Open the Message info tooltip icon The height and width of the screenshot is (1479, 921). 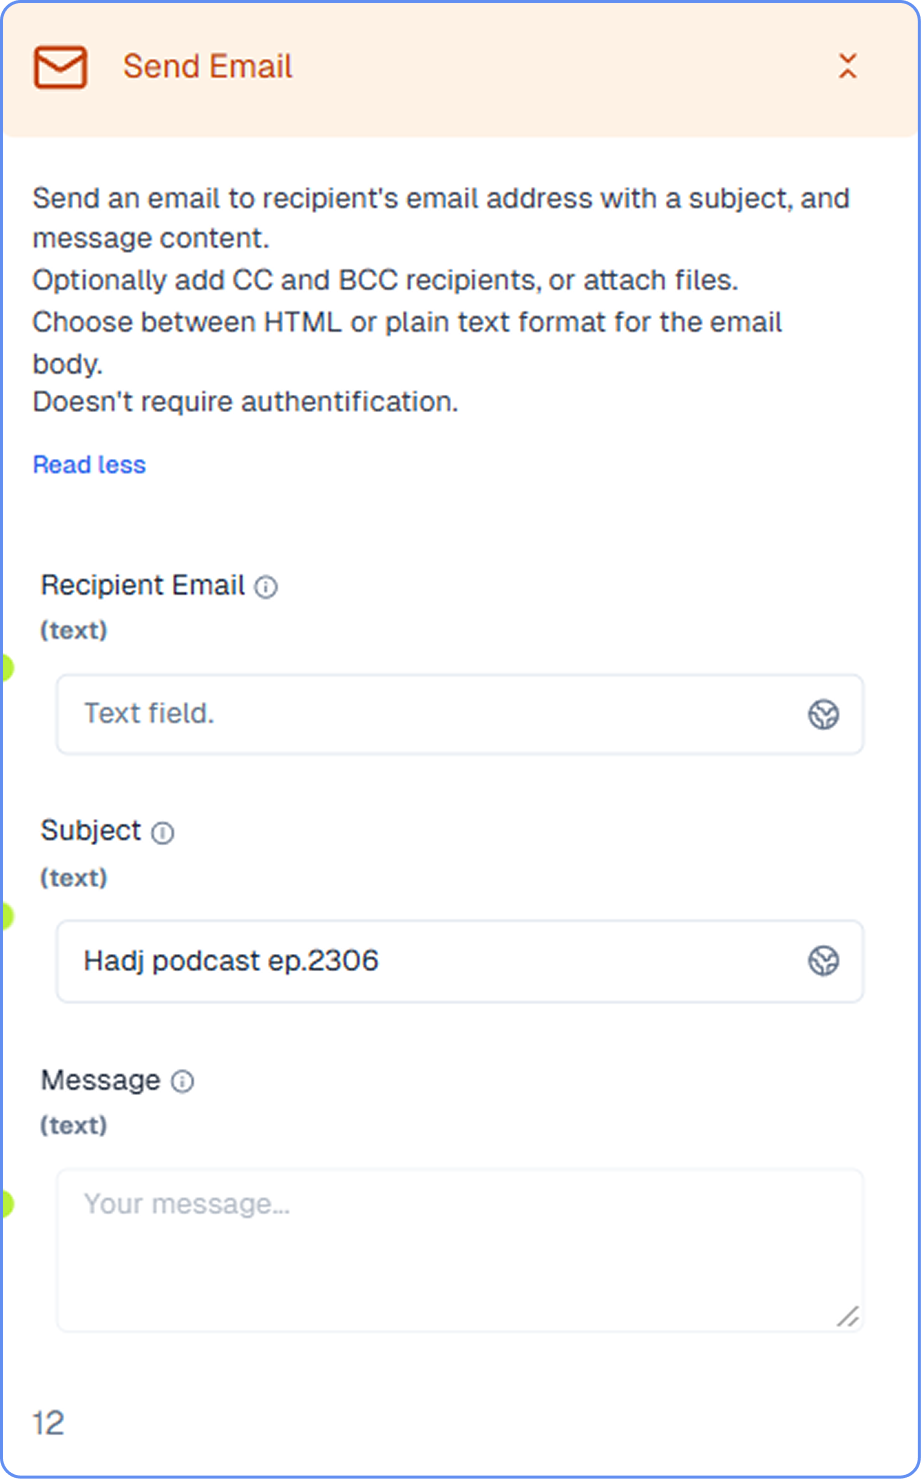pyautogui.click(x=183, y=1081)
